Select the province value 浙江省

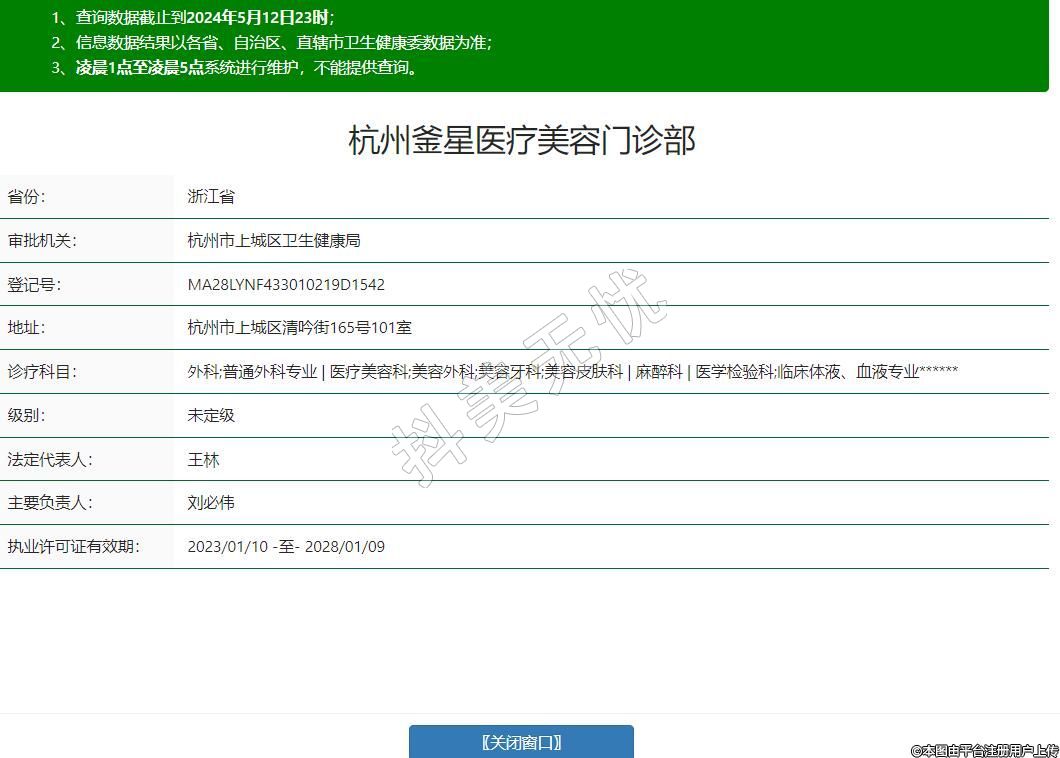pos(211,197)
